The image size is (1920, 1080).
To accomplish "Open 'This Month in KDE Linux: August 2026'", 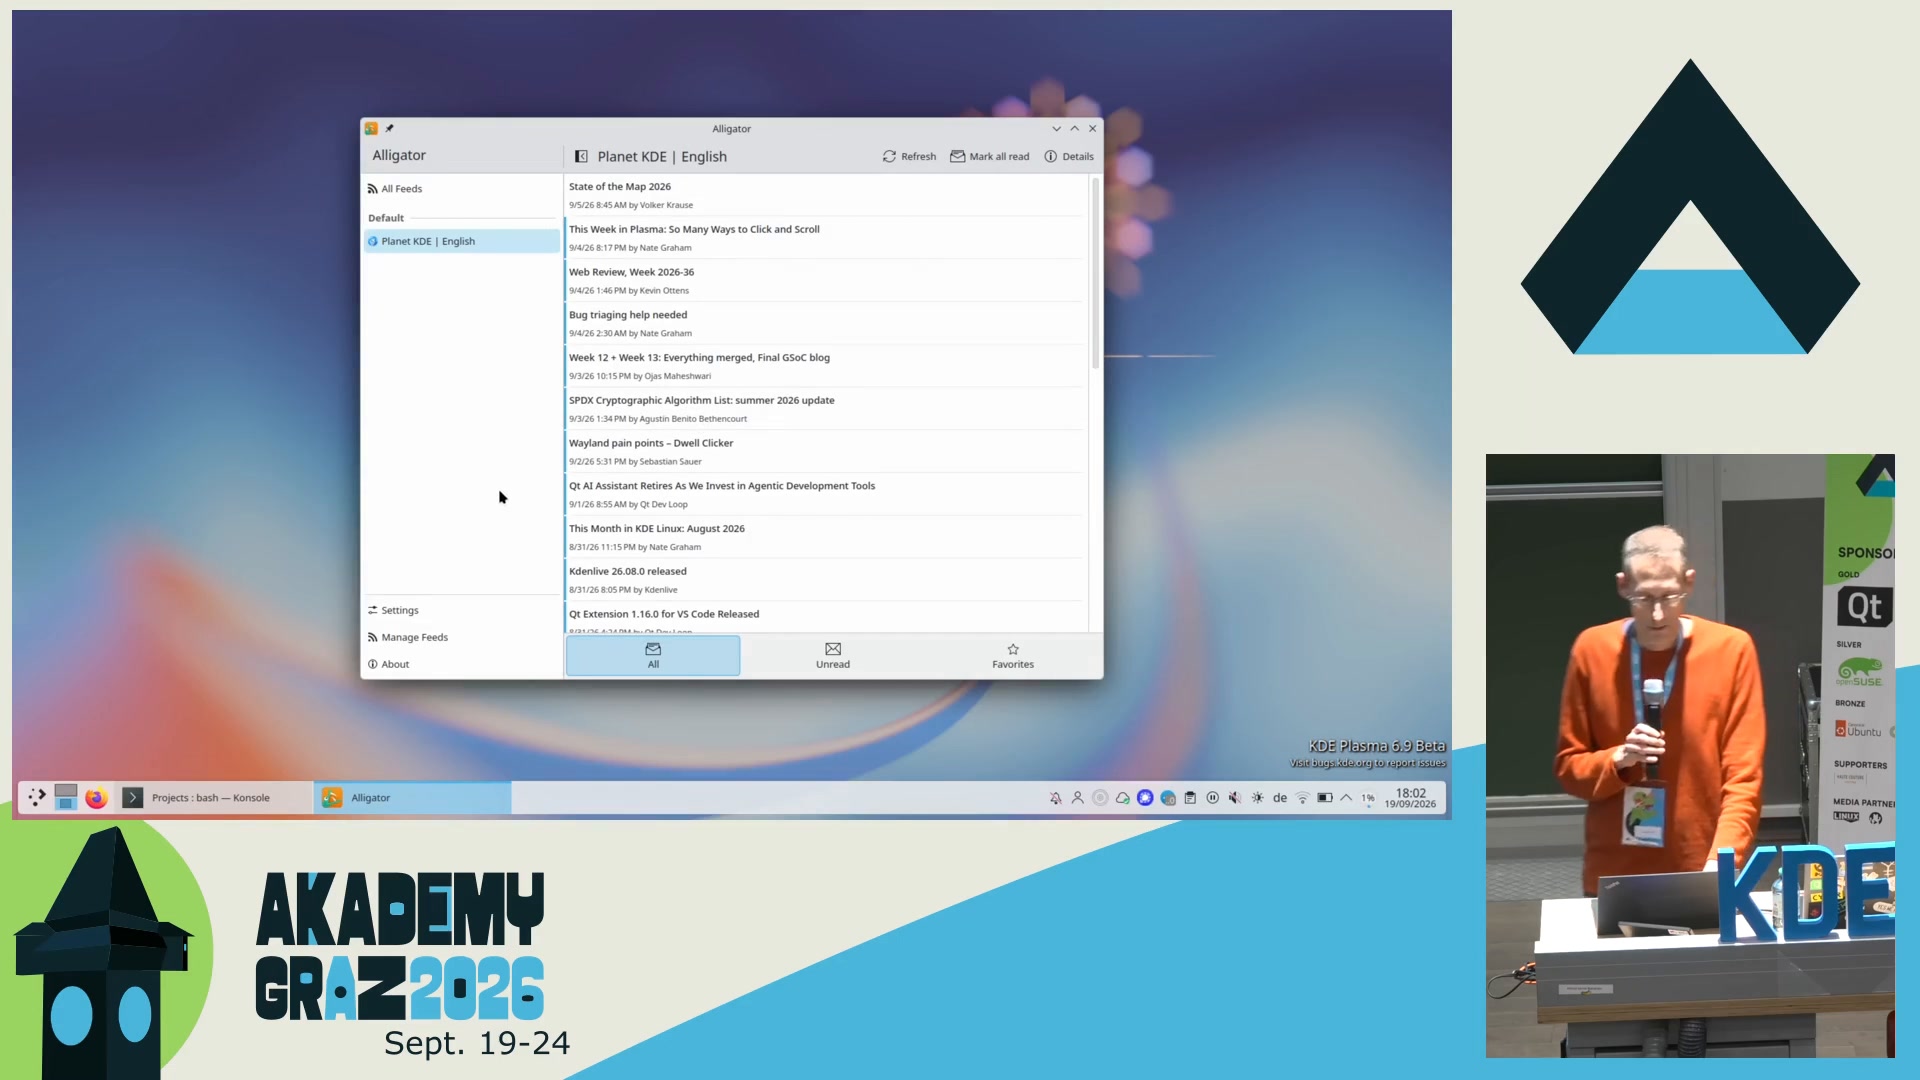I will pos(826,537).
